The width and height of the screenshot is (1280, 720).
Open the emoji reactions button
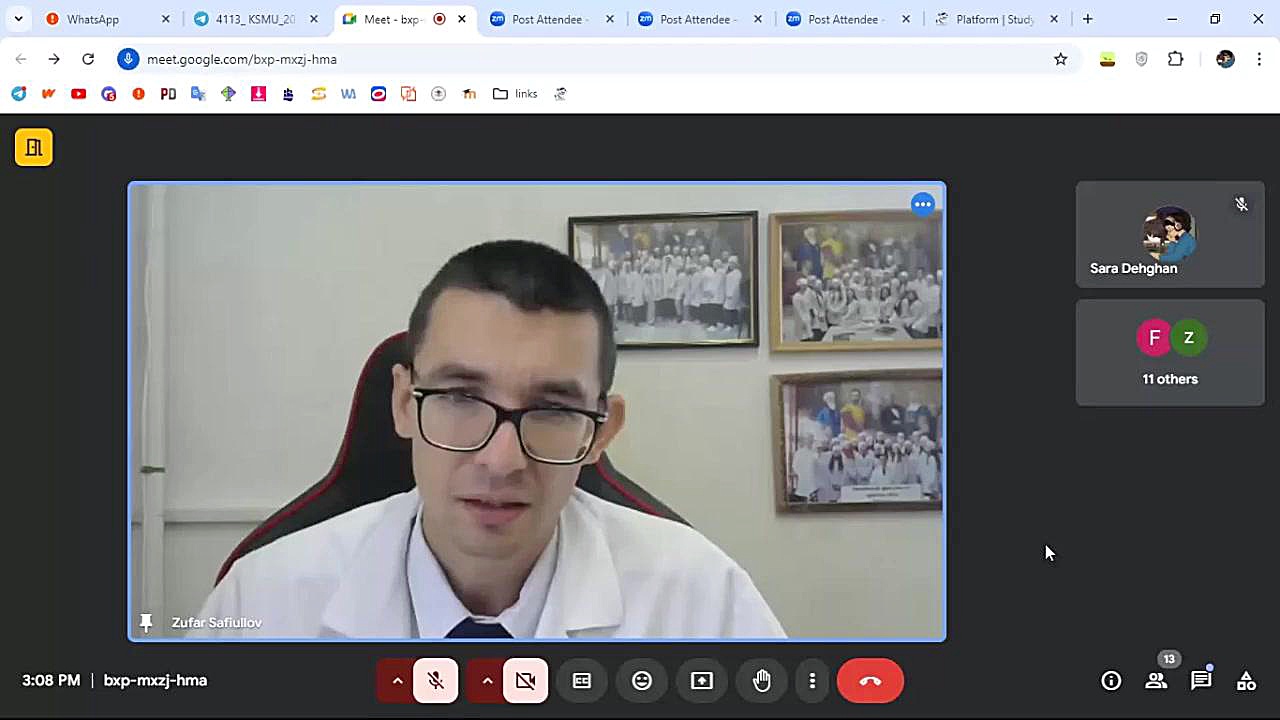pos(642,681)
